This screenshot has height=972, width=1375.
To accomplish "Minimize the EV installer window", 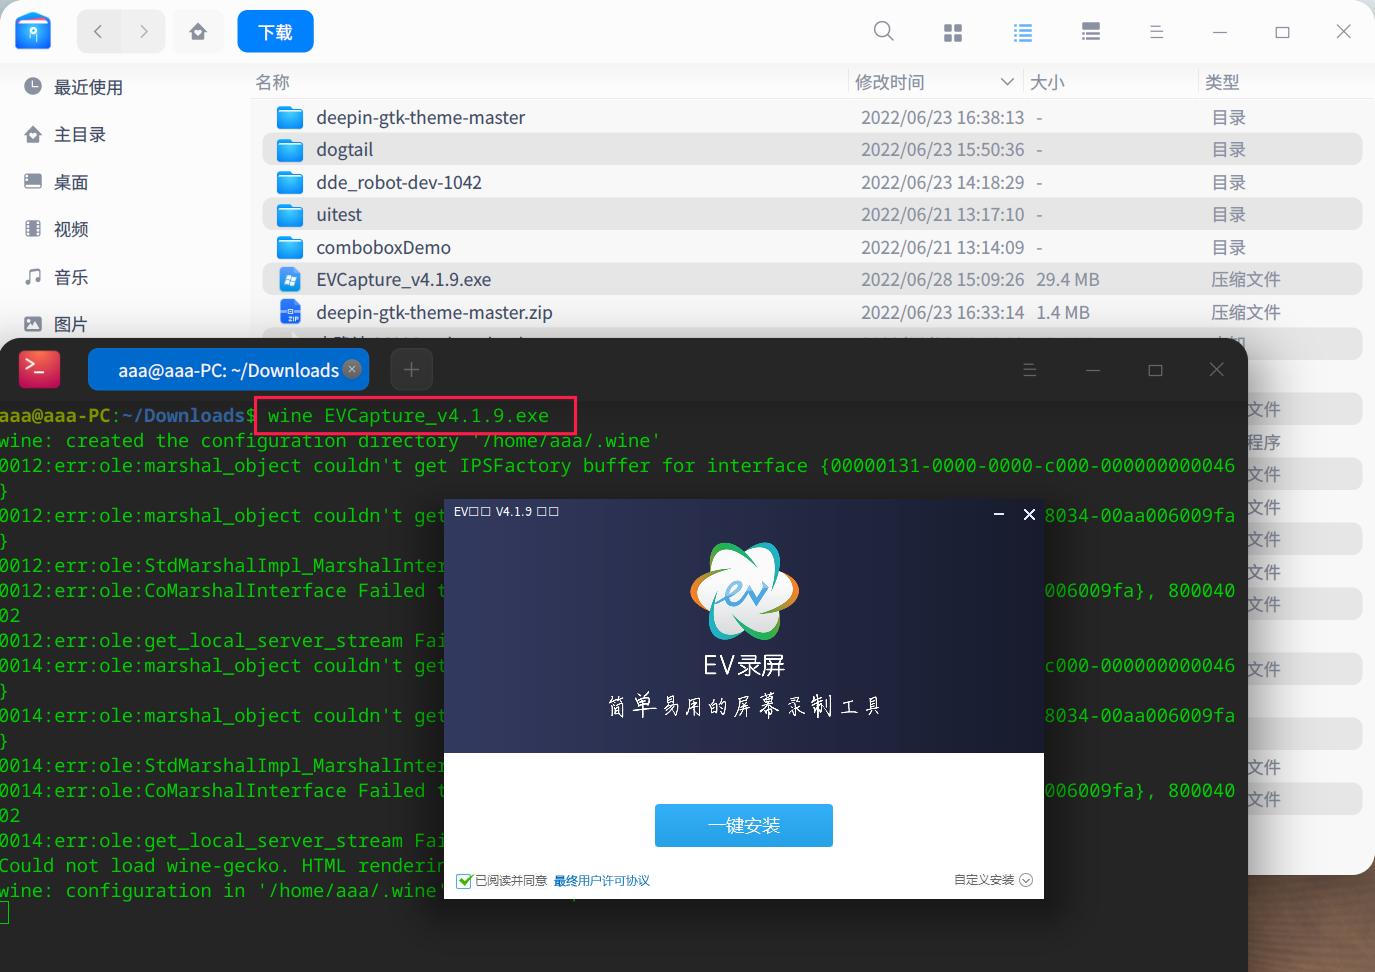I will [998, 514].
